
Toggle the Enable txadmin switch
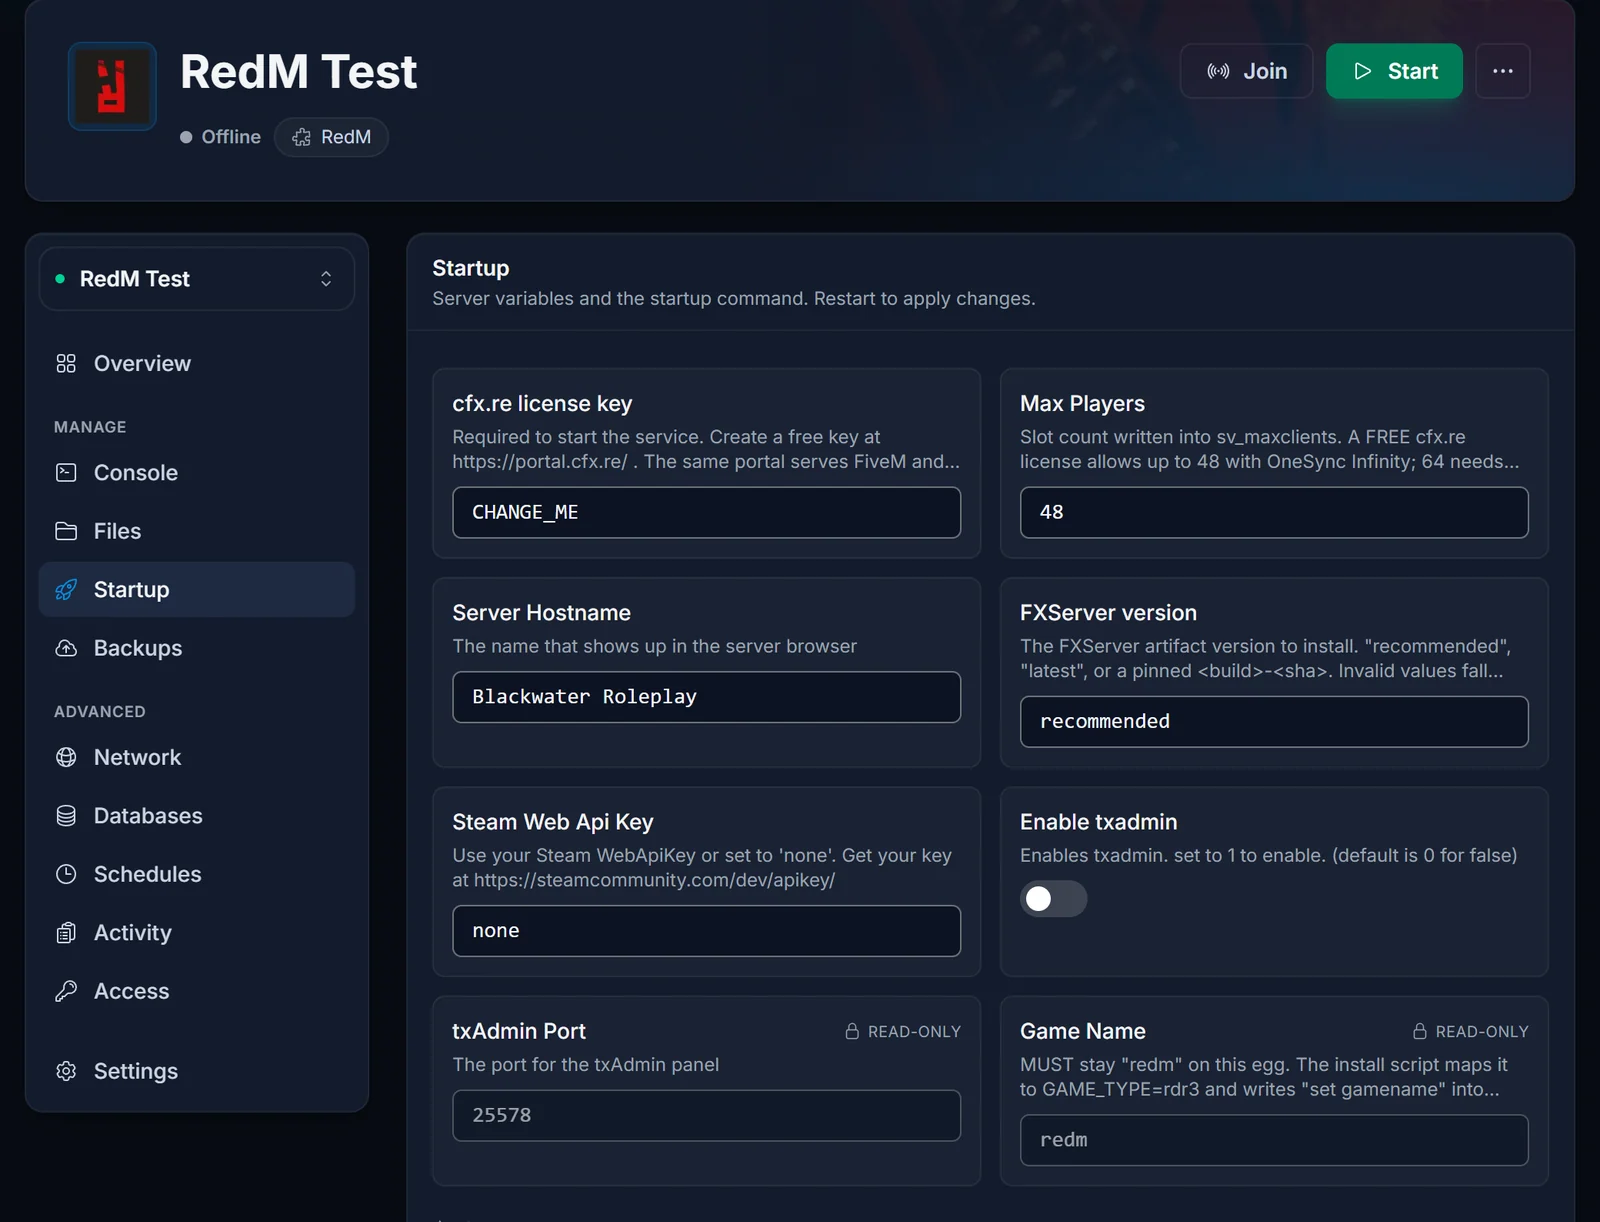[x=1053, y=899]
